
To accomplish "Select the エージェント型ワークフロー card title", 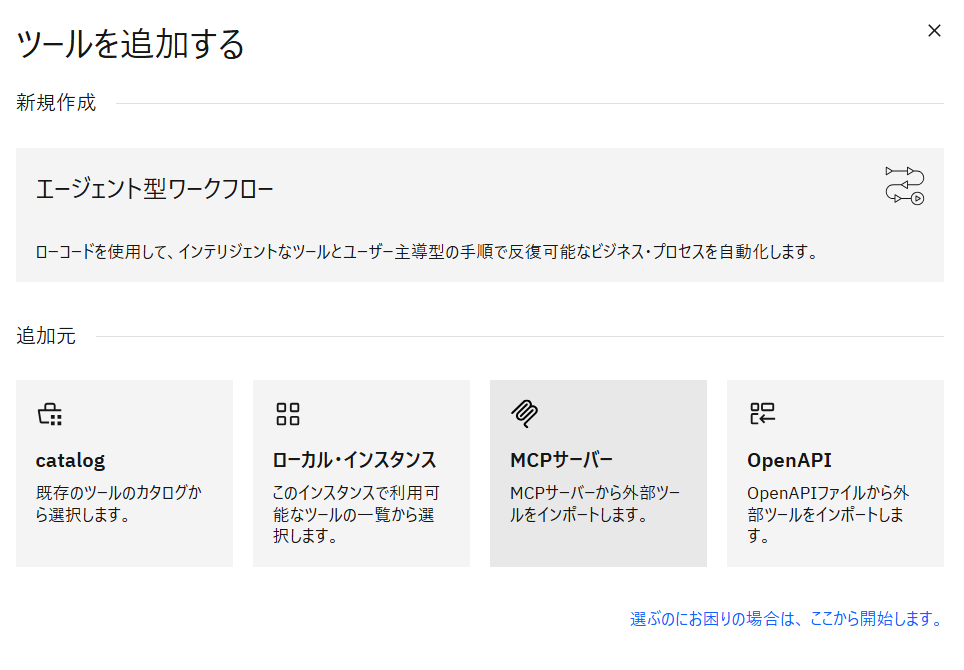I will coord(155,189).
